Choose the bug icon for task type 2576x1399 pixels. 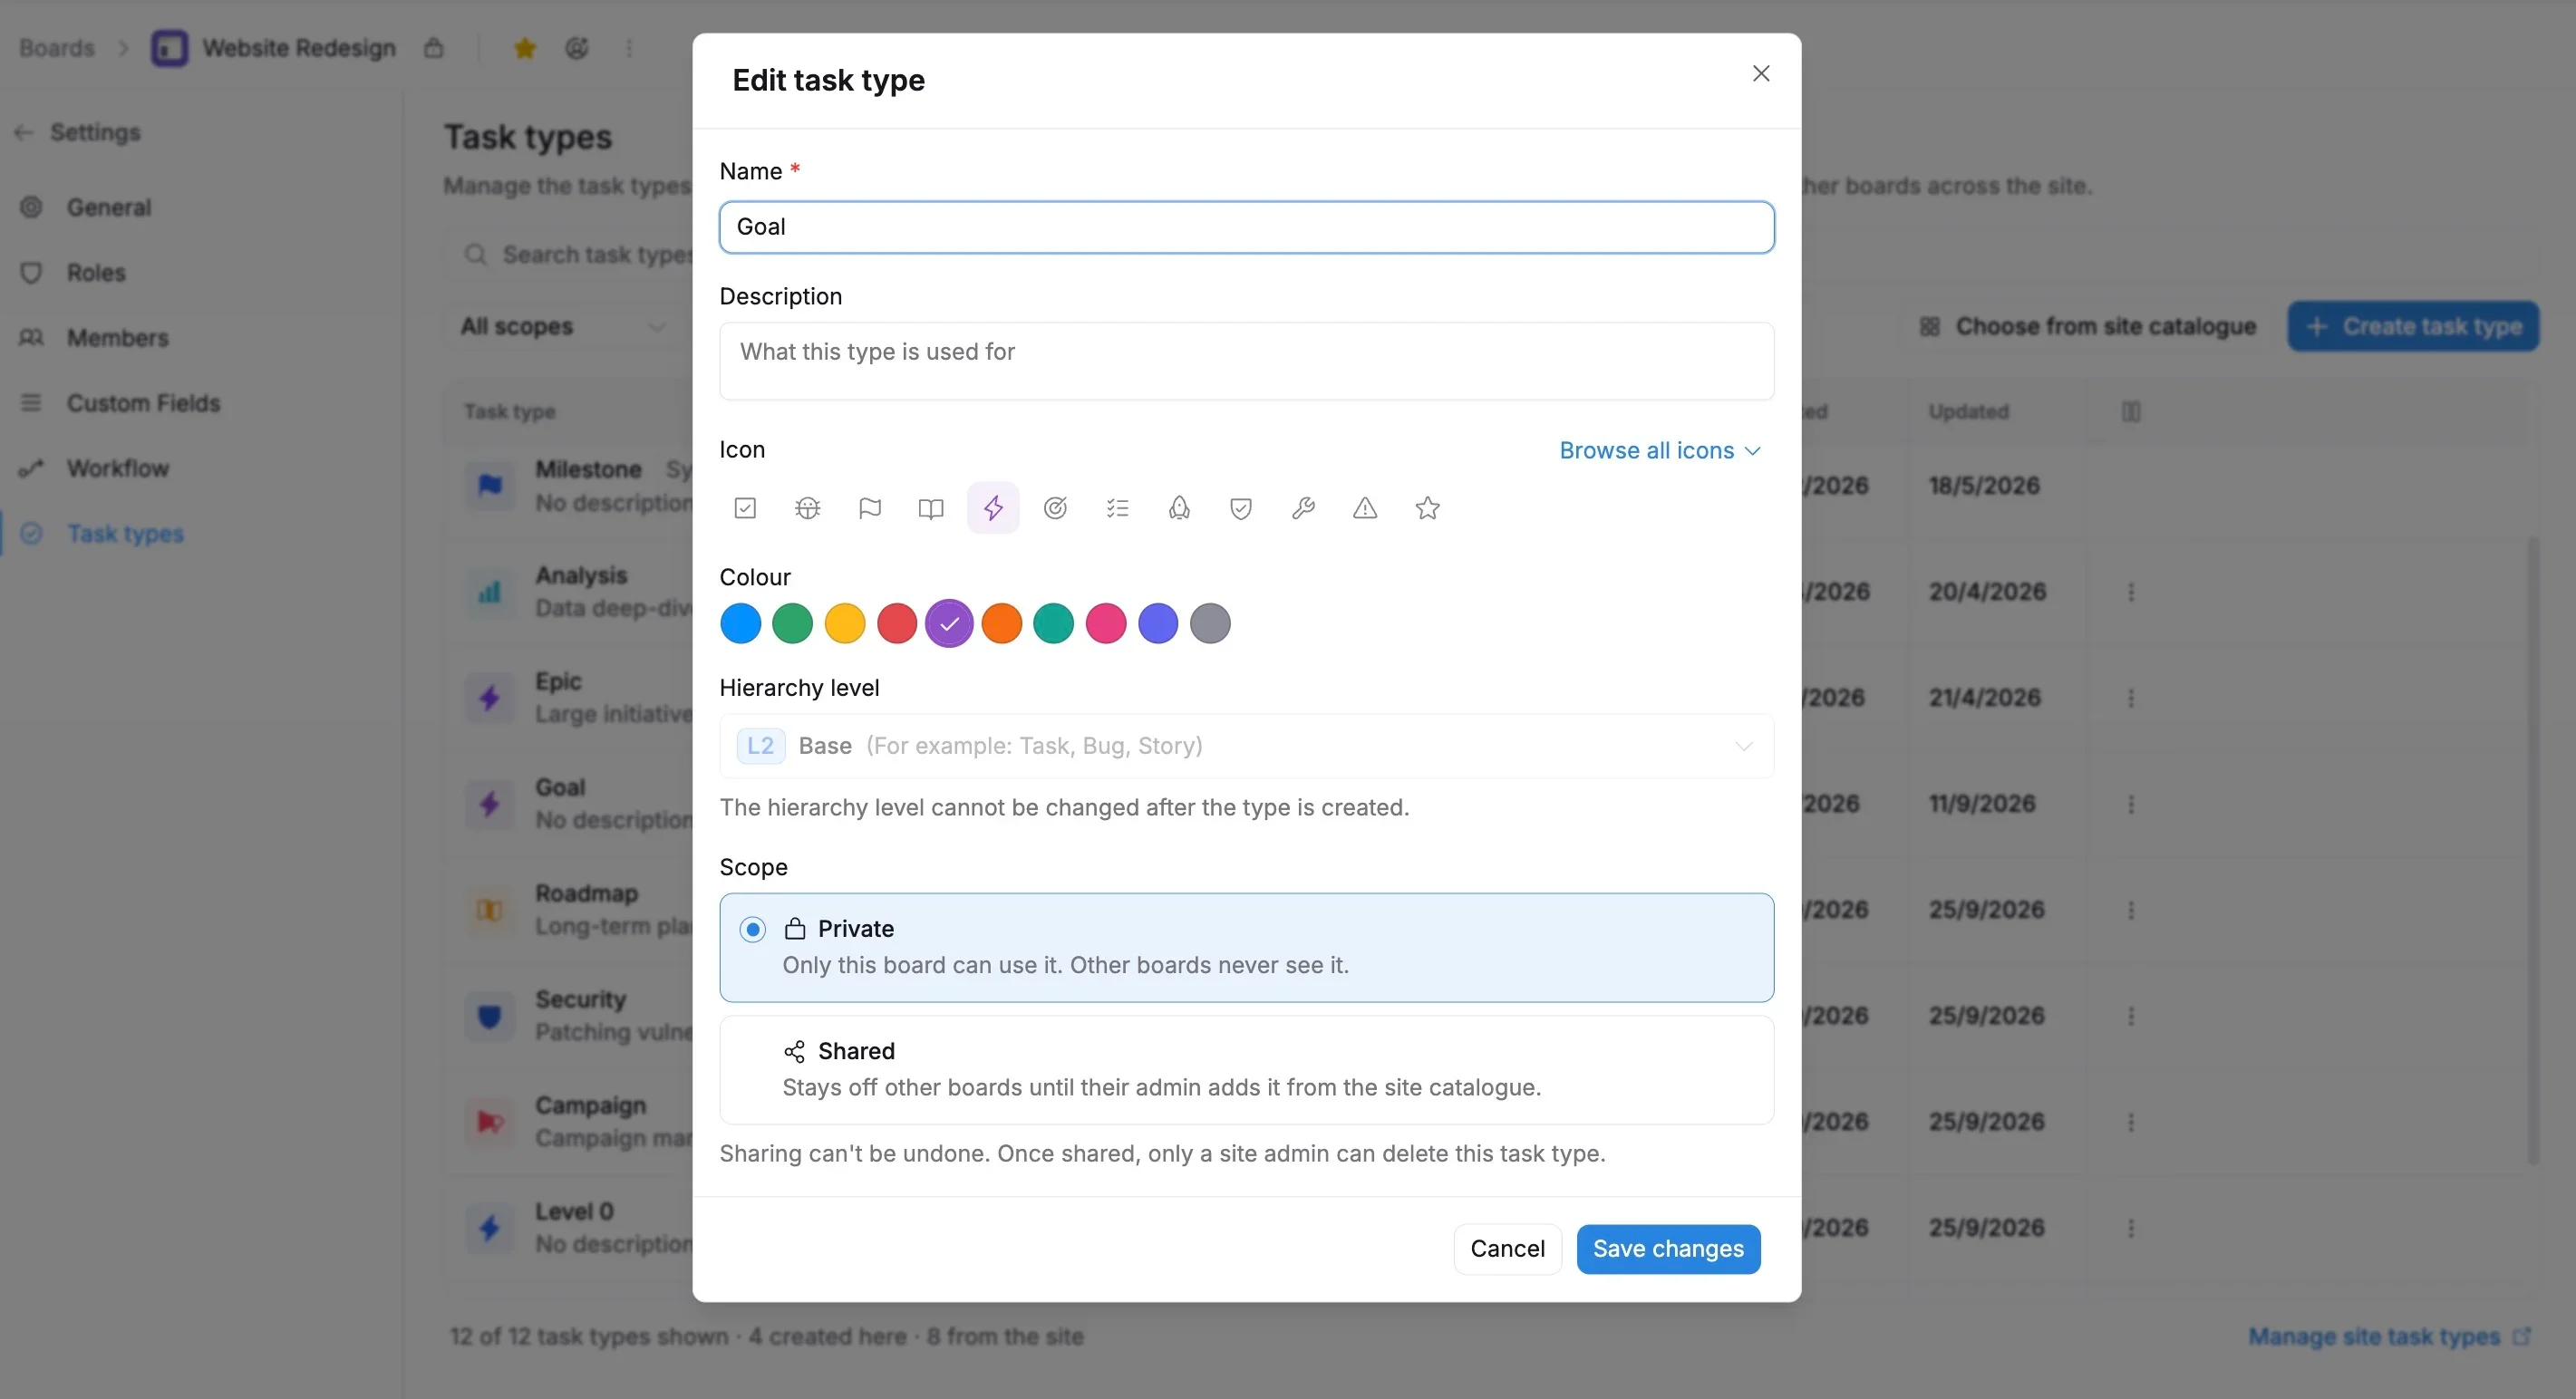[x=807, y=508]
